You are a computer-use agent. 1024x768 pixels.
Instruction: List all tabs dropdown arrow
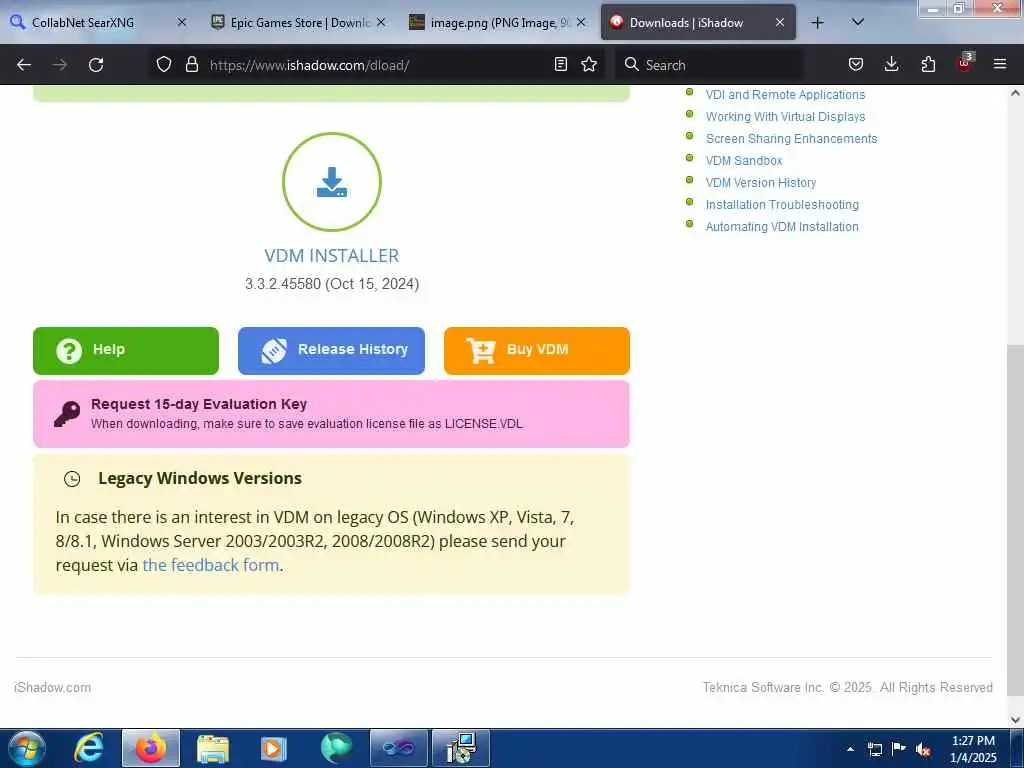(x=858, y=23)
